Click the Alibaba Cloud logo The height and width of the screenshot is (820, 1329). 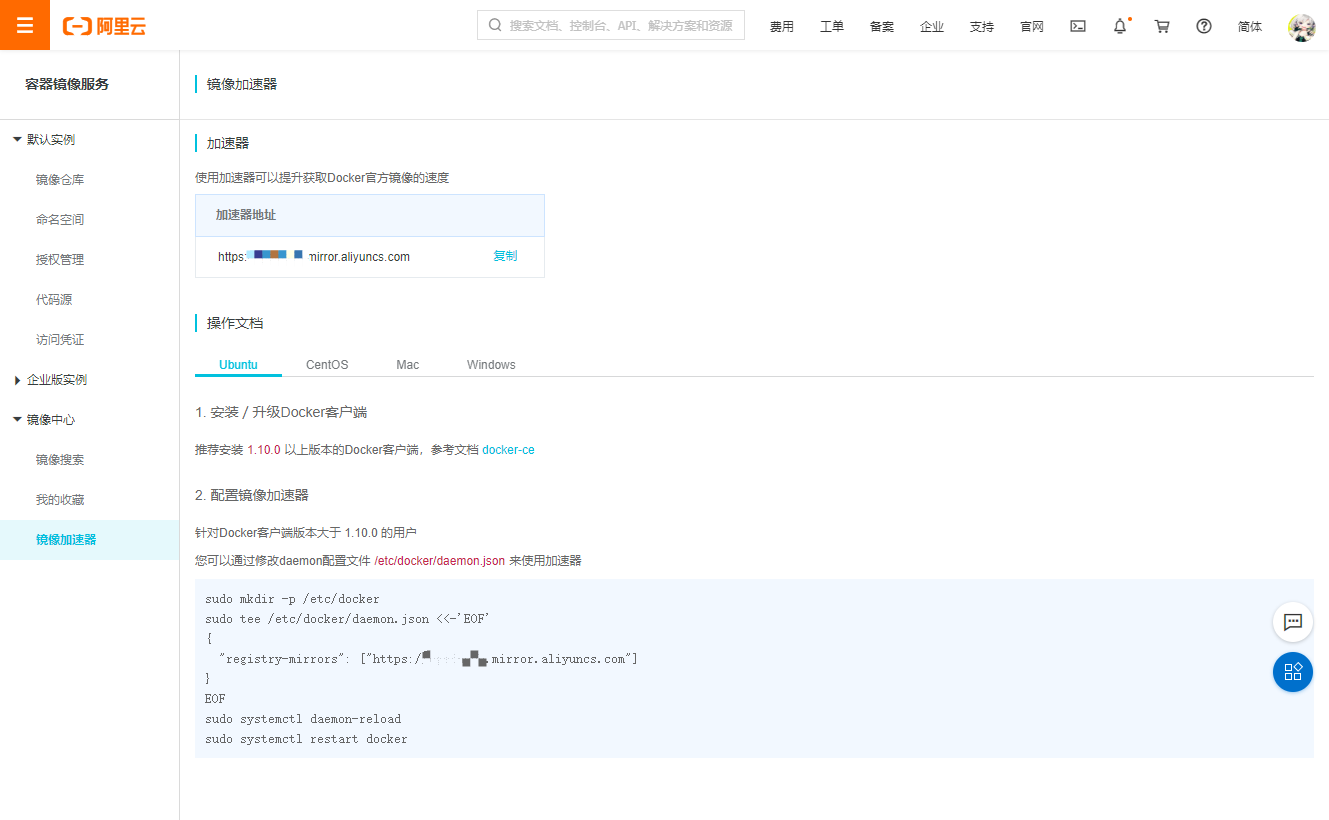(x=104, y=27)
